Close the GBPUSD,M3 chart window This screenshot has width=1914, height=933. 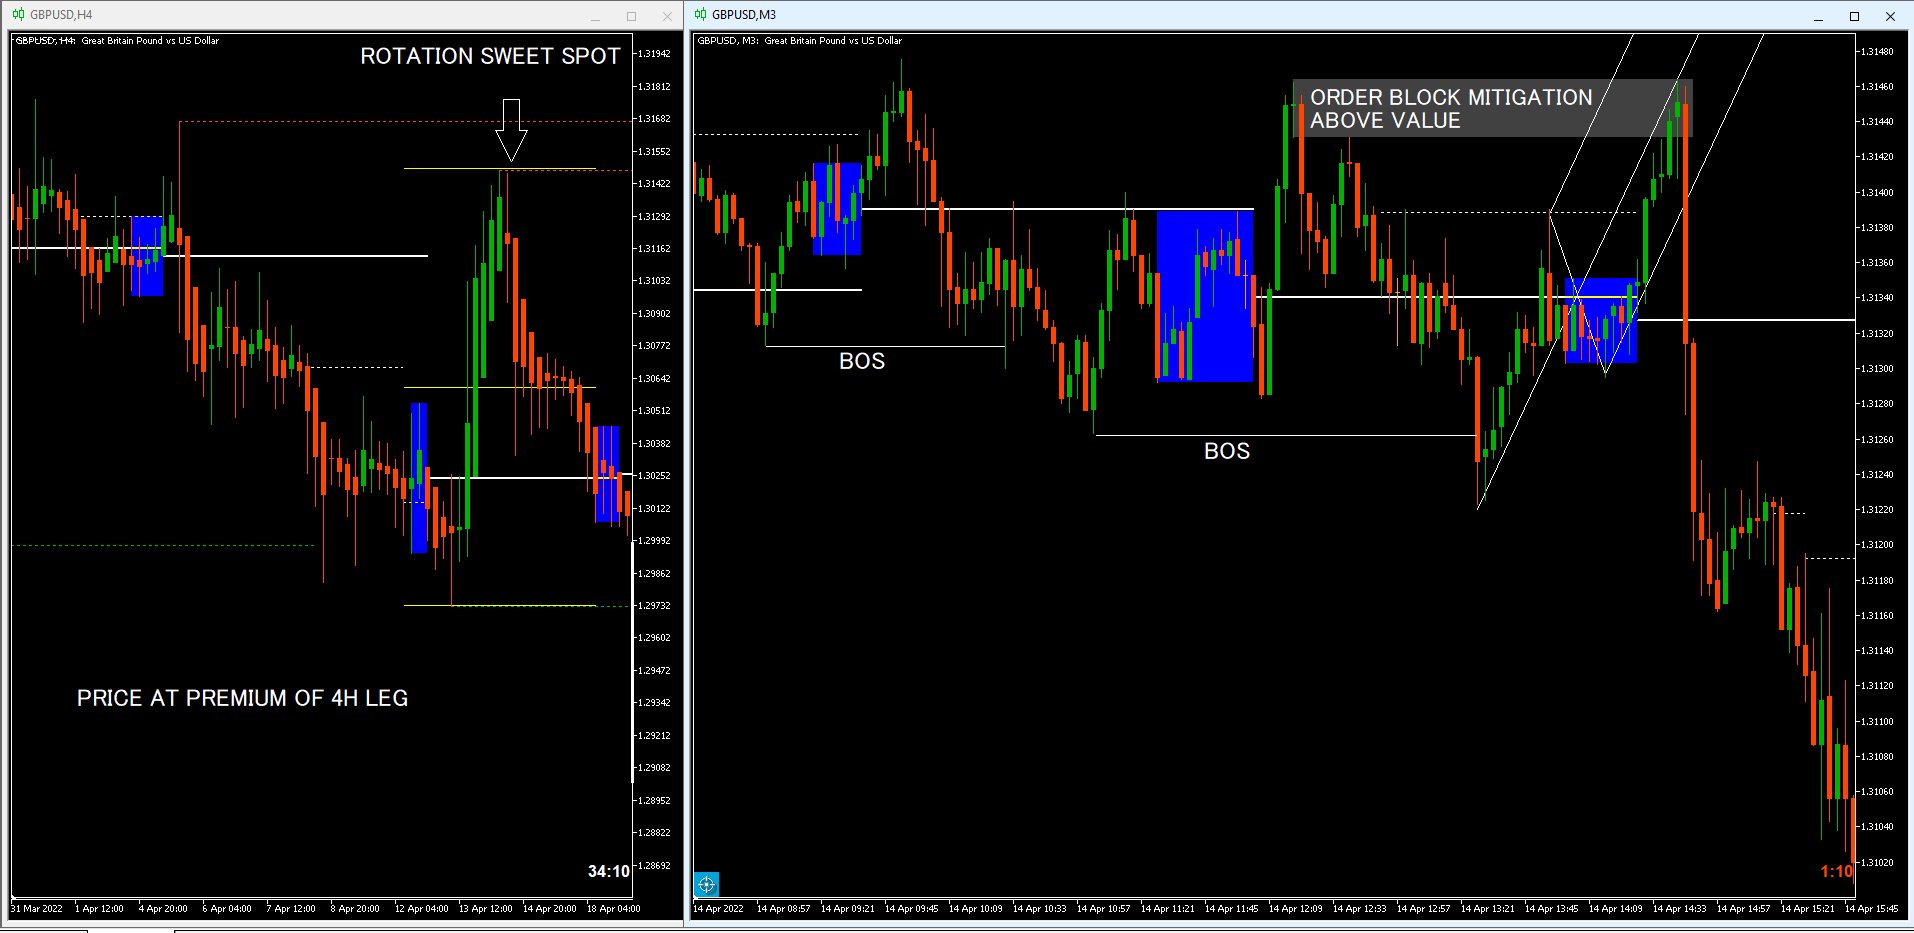tap(1890, 16)
